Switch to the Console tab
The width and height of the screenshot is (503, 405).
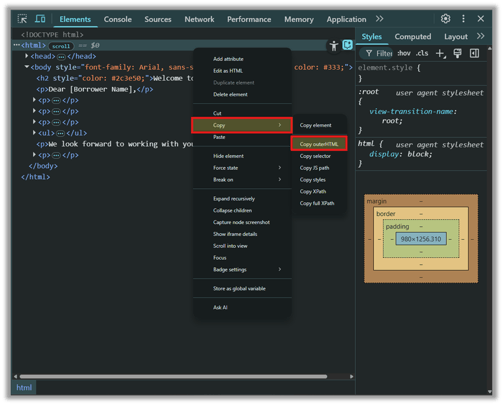pos(118,19)
